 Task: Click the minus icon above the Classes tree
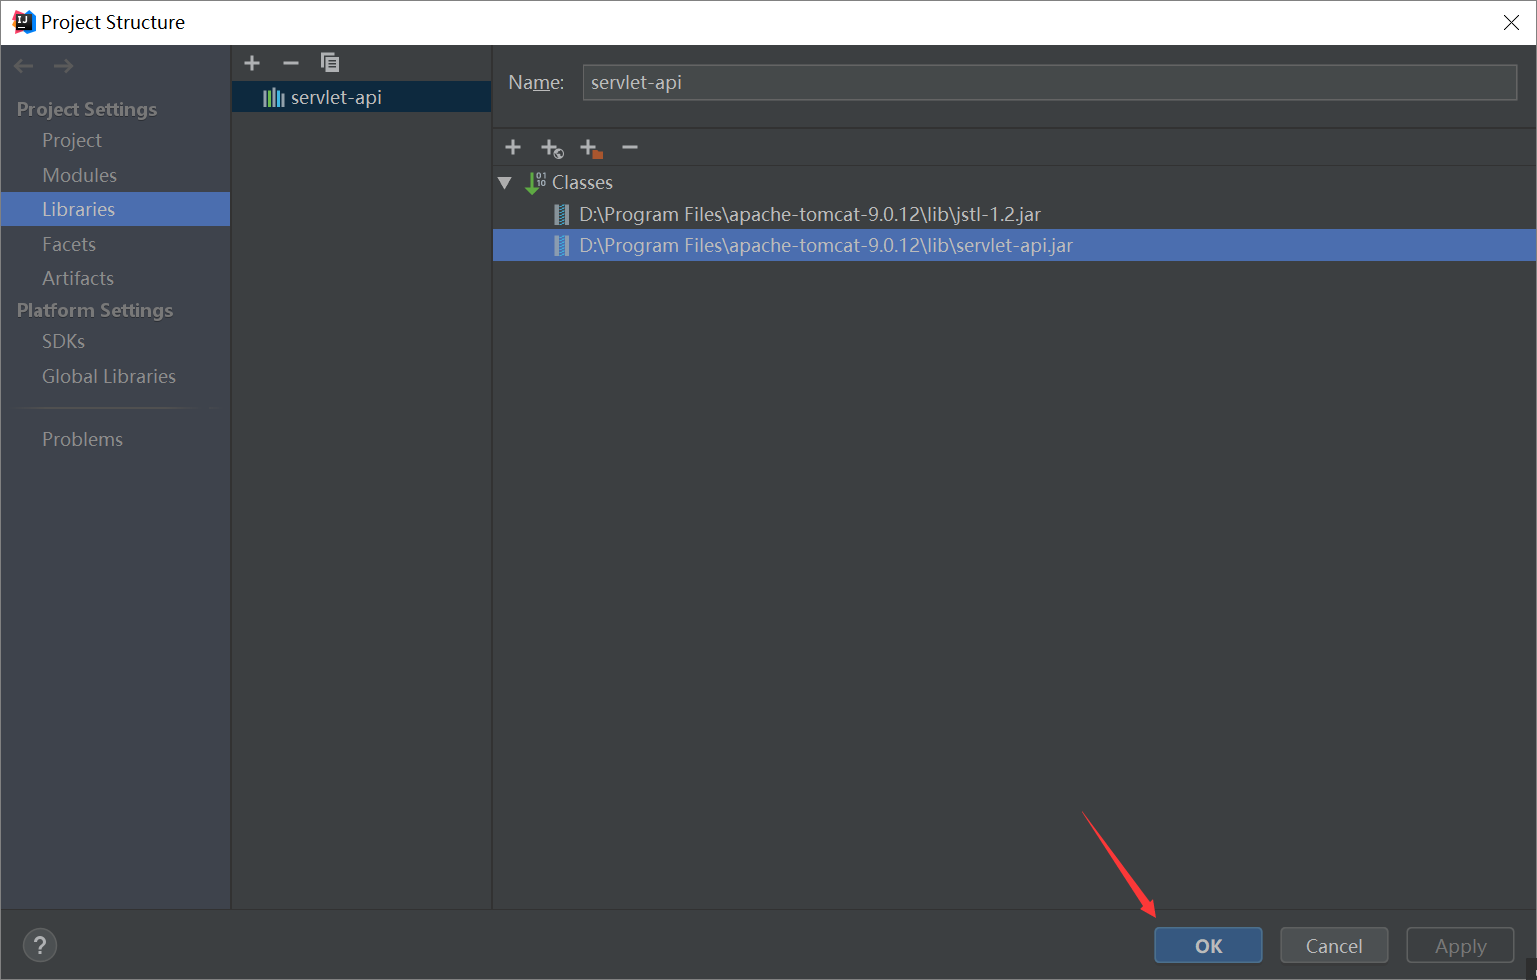630,147
